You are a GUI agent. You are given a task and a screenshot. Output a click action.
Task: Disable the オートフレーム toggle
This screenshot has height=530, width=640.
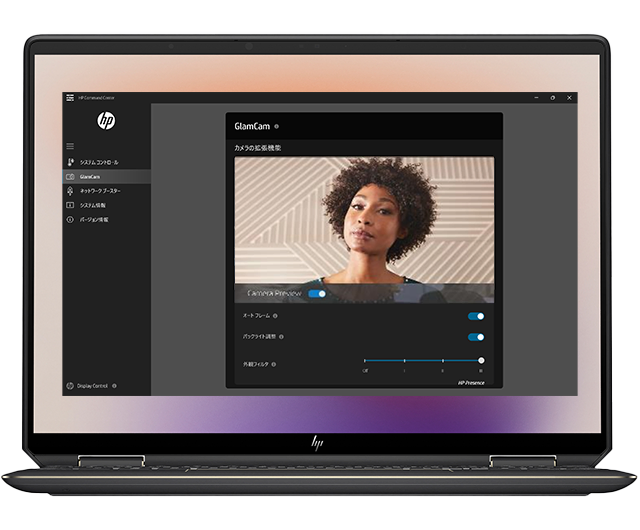(476, 316)
